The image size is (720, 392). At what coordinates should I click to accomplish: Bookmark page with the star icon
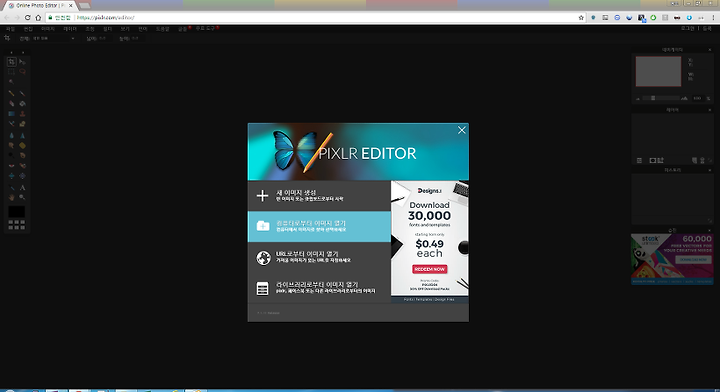(581, 17)
